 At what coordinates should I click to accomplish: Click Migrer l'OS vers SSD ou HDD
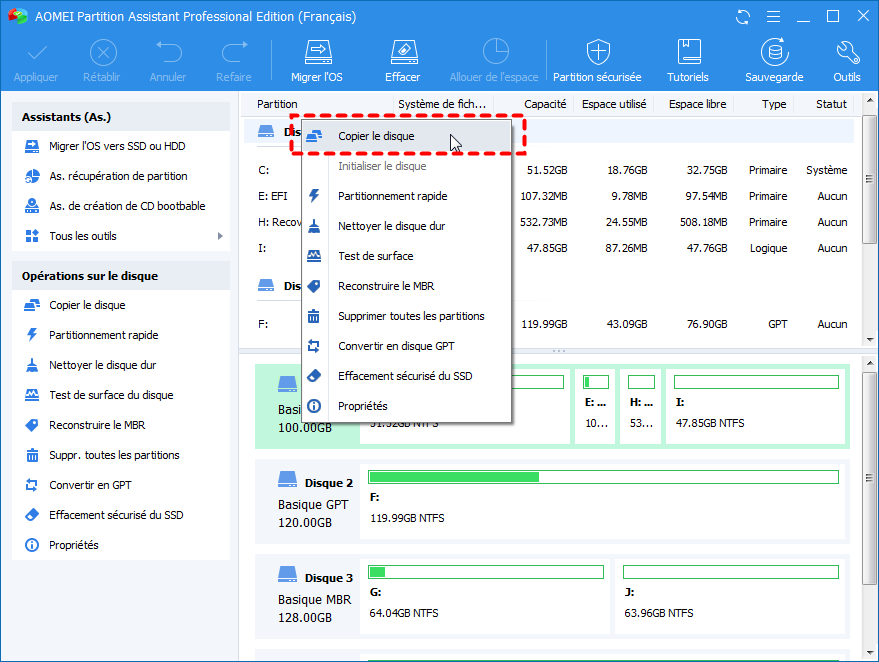[x=117, y=146]
